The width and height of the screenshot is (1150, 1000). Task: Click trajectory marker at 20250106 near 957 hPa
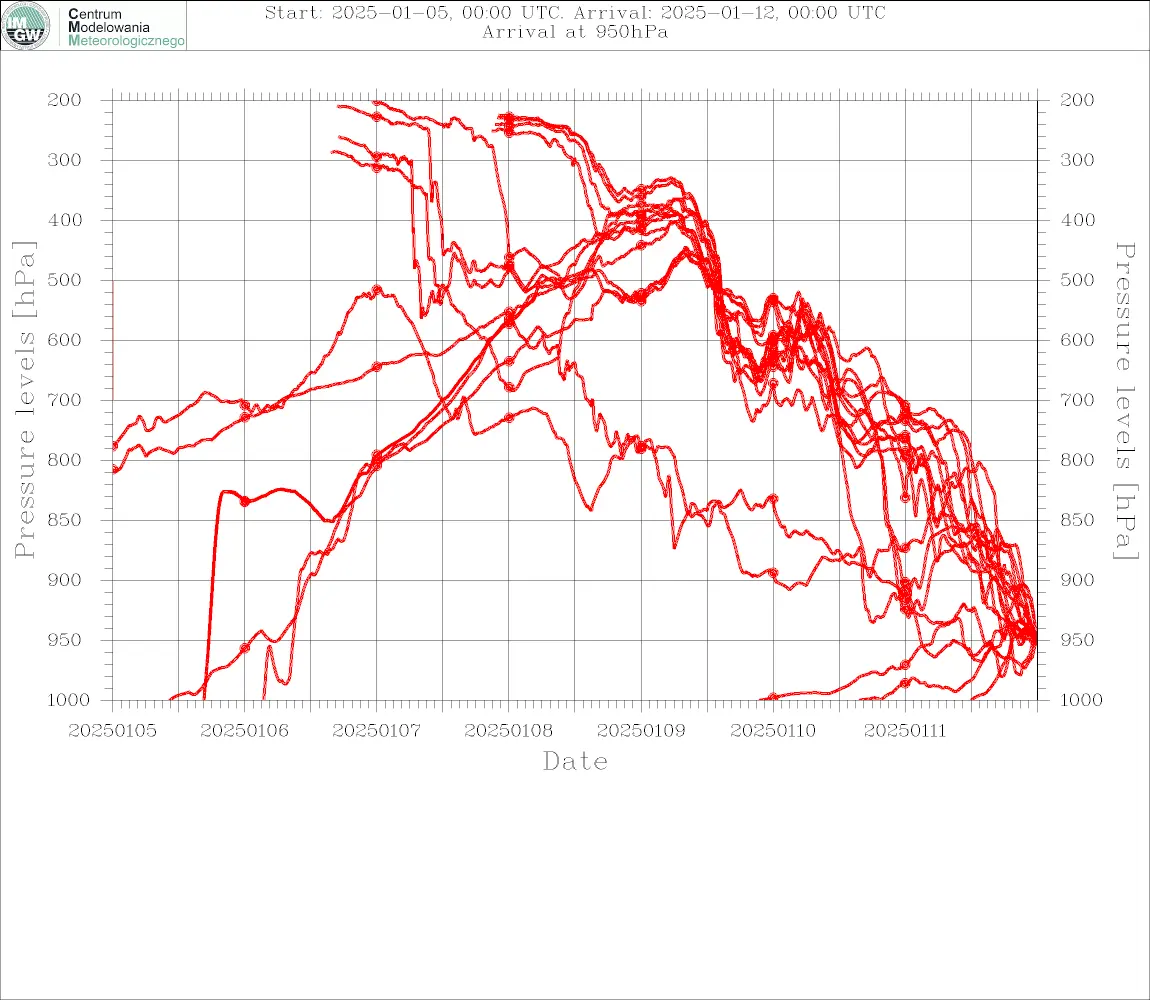[245, 649]
